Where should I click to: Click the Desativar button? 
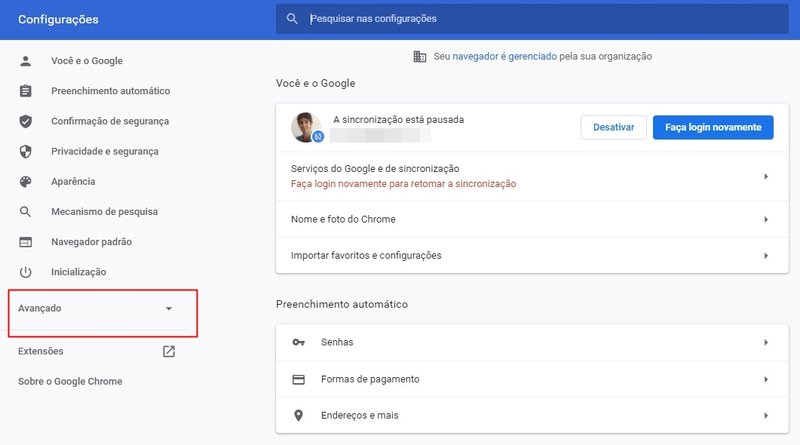point(613,127)
